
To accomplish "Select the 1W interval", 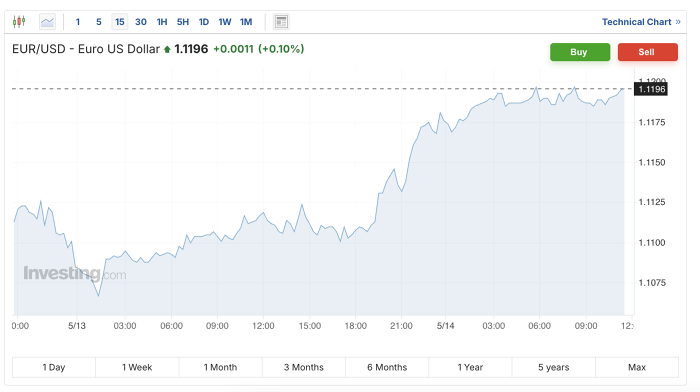I will 225,22.
